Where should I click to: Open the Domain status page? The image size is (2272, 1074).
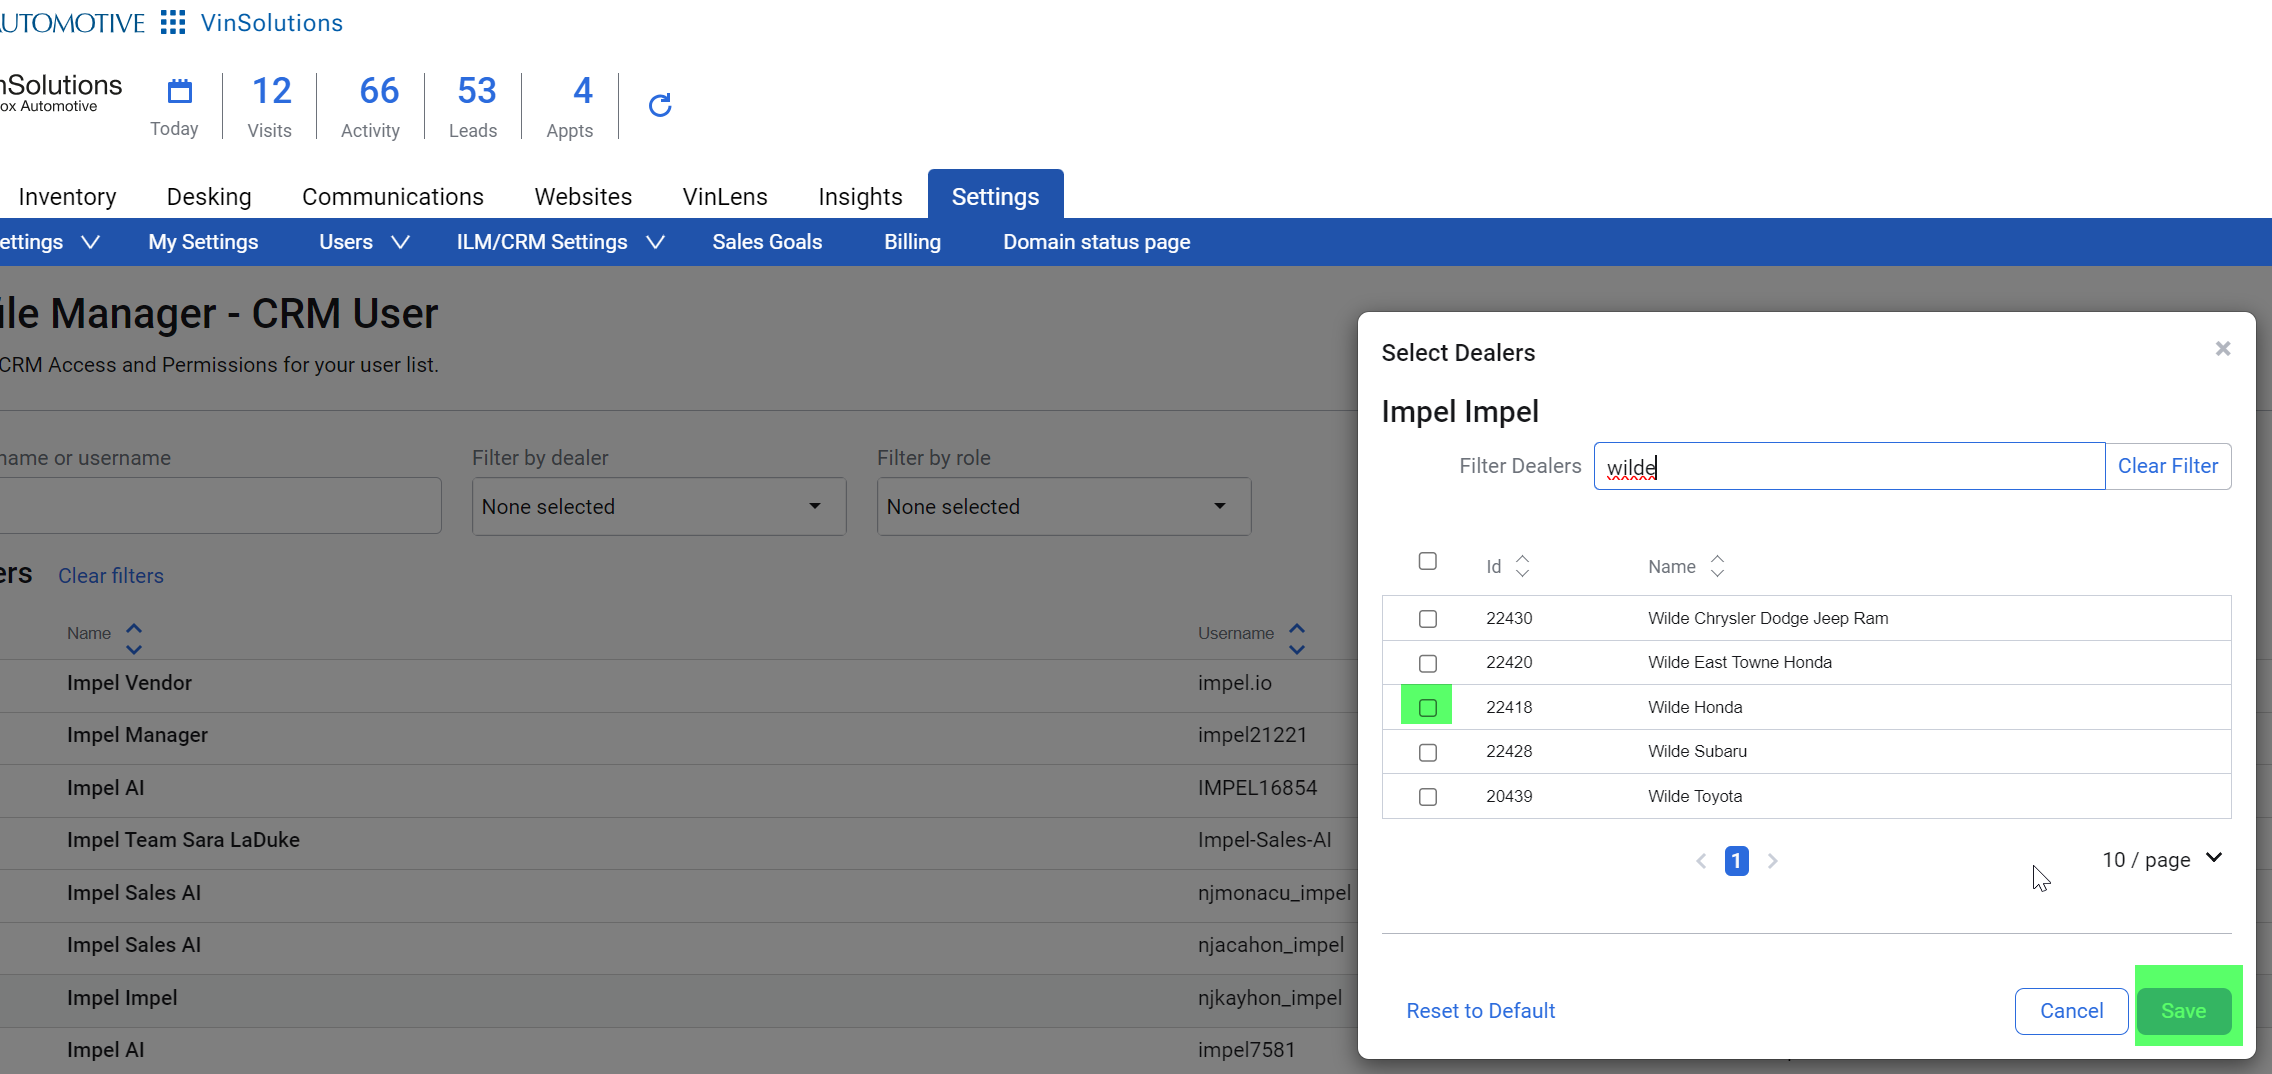click(x=1096, y=242)
